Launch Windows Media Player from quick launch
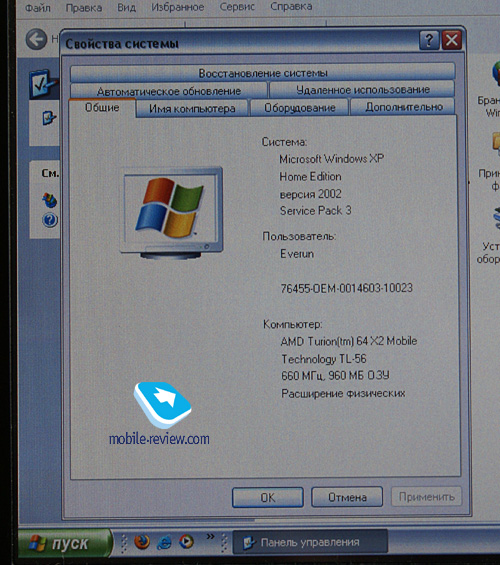Viewport: 500px width, 565px height. coord(186,541)
